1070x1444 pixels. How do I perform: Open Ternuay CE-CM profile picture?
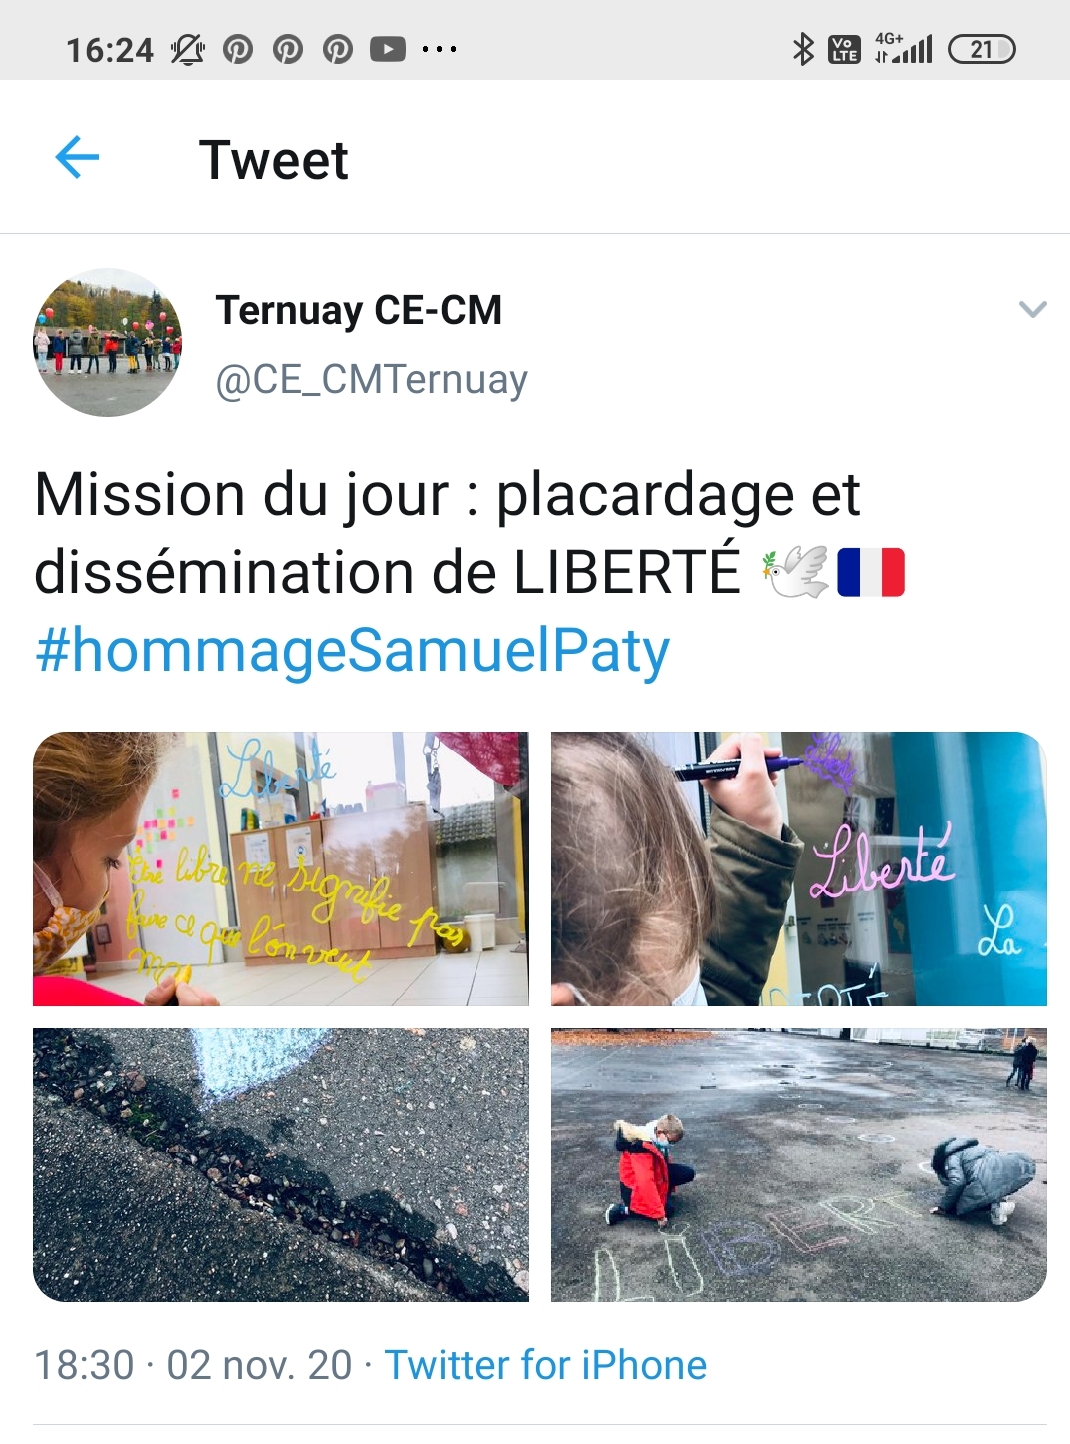108,342
